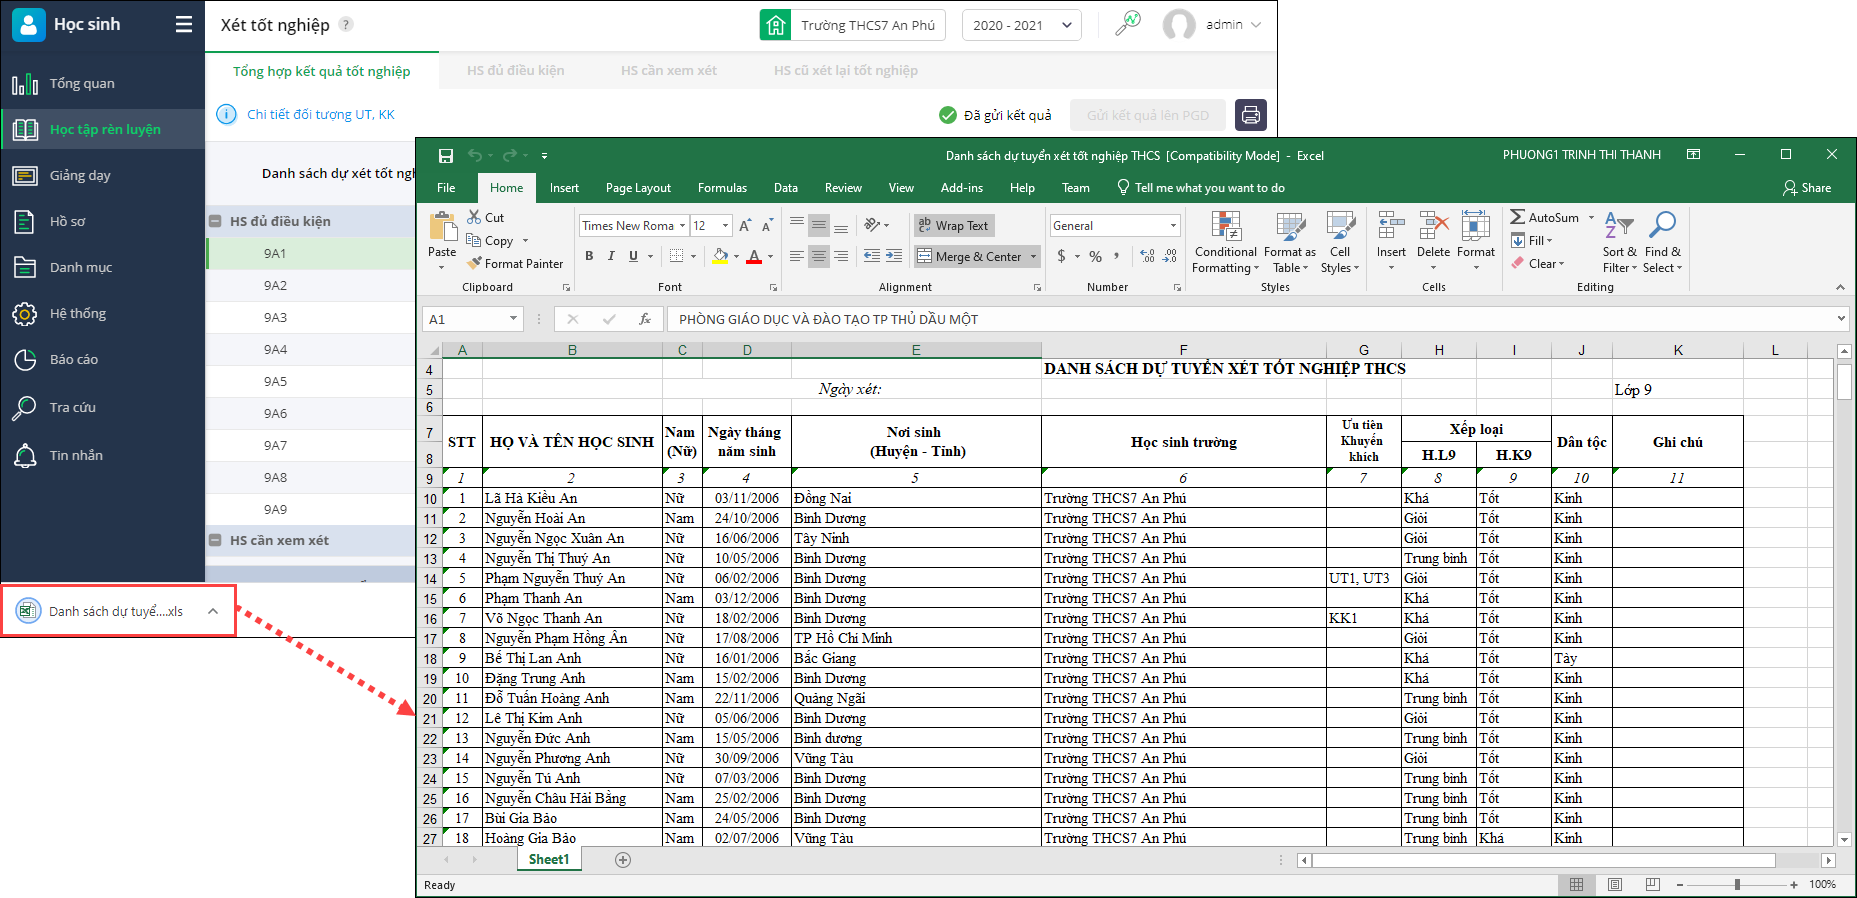Click the Format Painter brush icon
Viewport: 1857px width, 898px height.
(x=476, y=264)
